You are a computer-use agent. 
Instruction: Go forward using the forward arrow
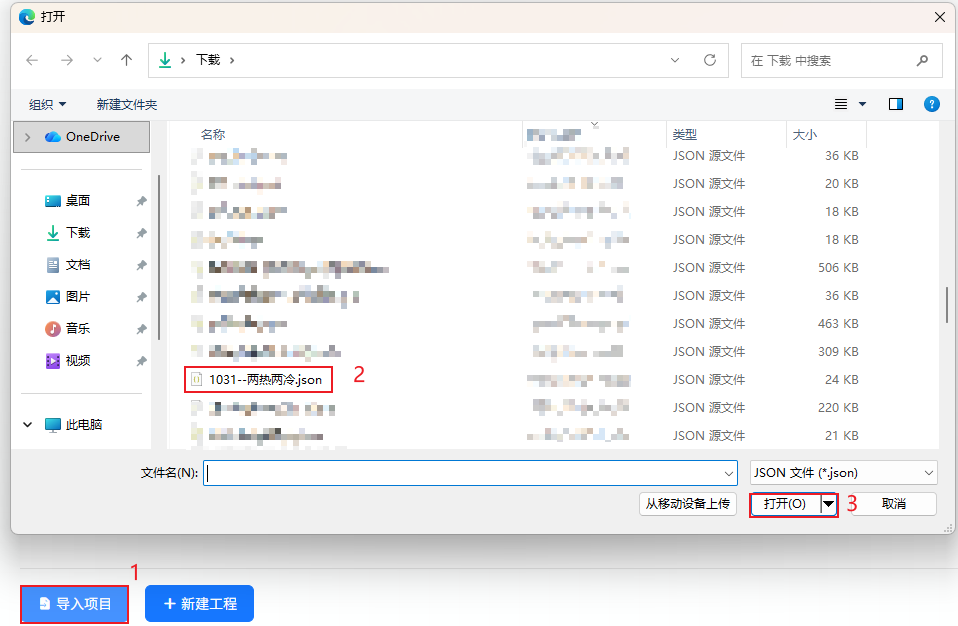tap(67, 60)
